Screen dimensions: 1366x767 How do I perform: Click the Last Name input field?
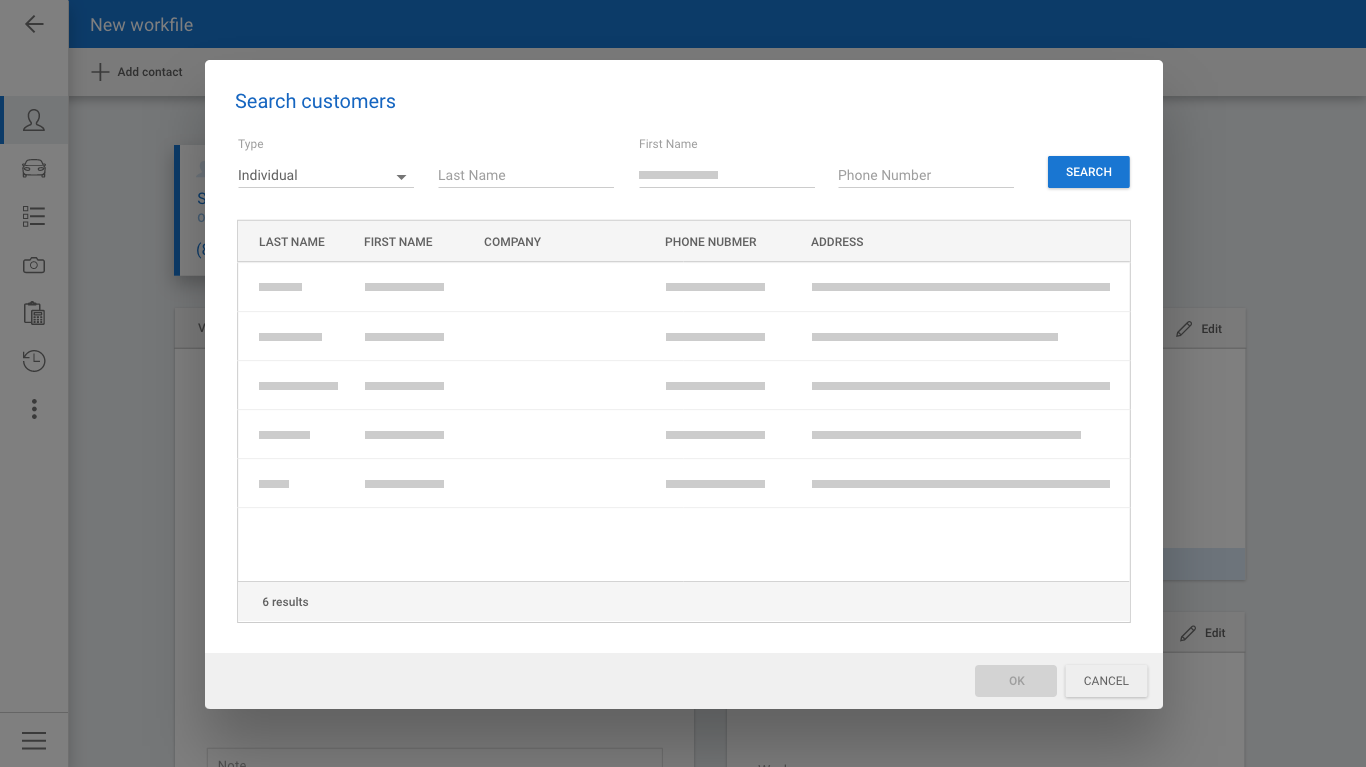[525, 176]
